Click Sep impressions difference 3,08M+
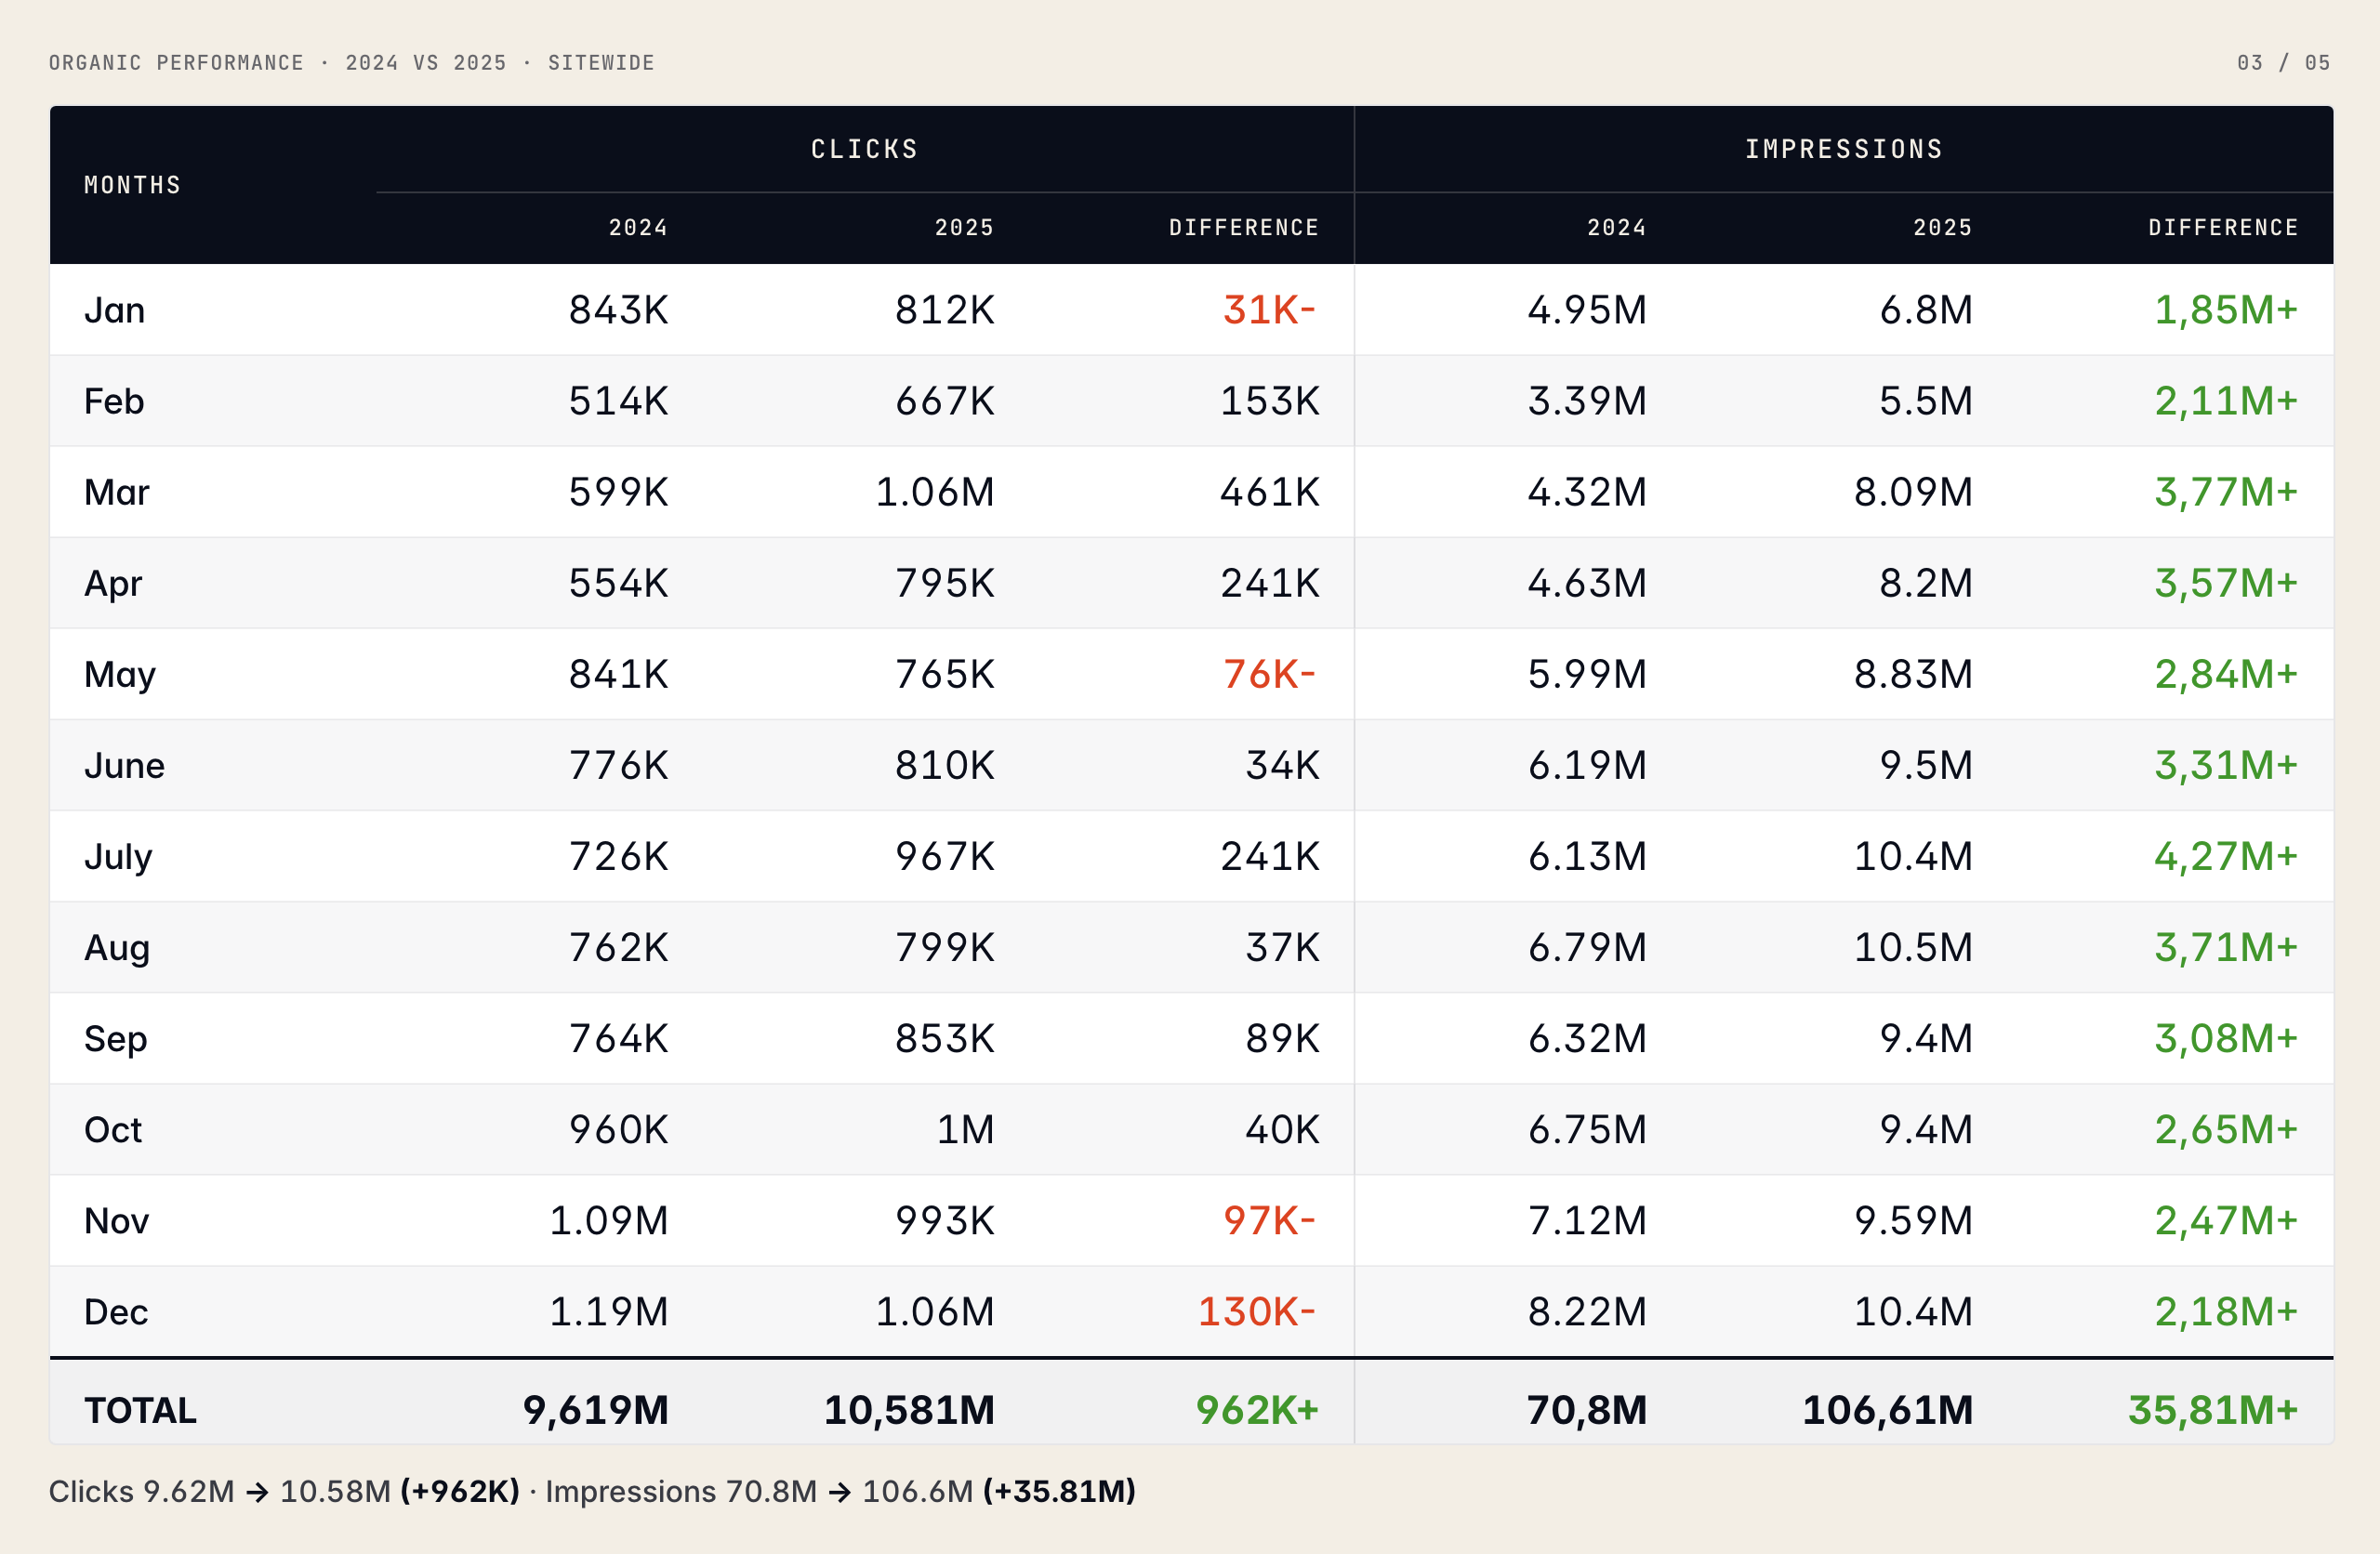The width and height of the screenshot is (2380, 1554). [2225, 1038]
